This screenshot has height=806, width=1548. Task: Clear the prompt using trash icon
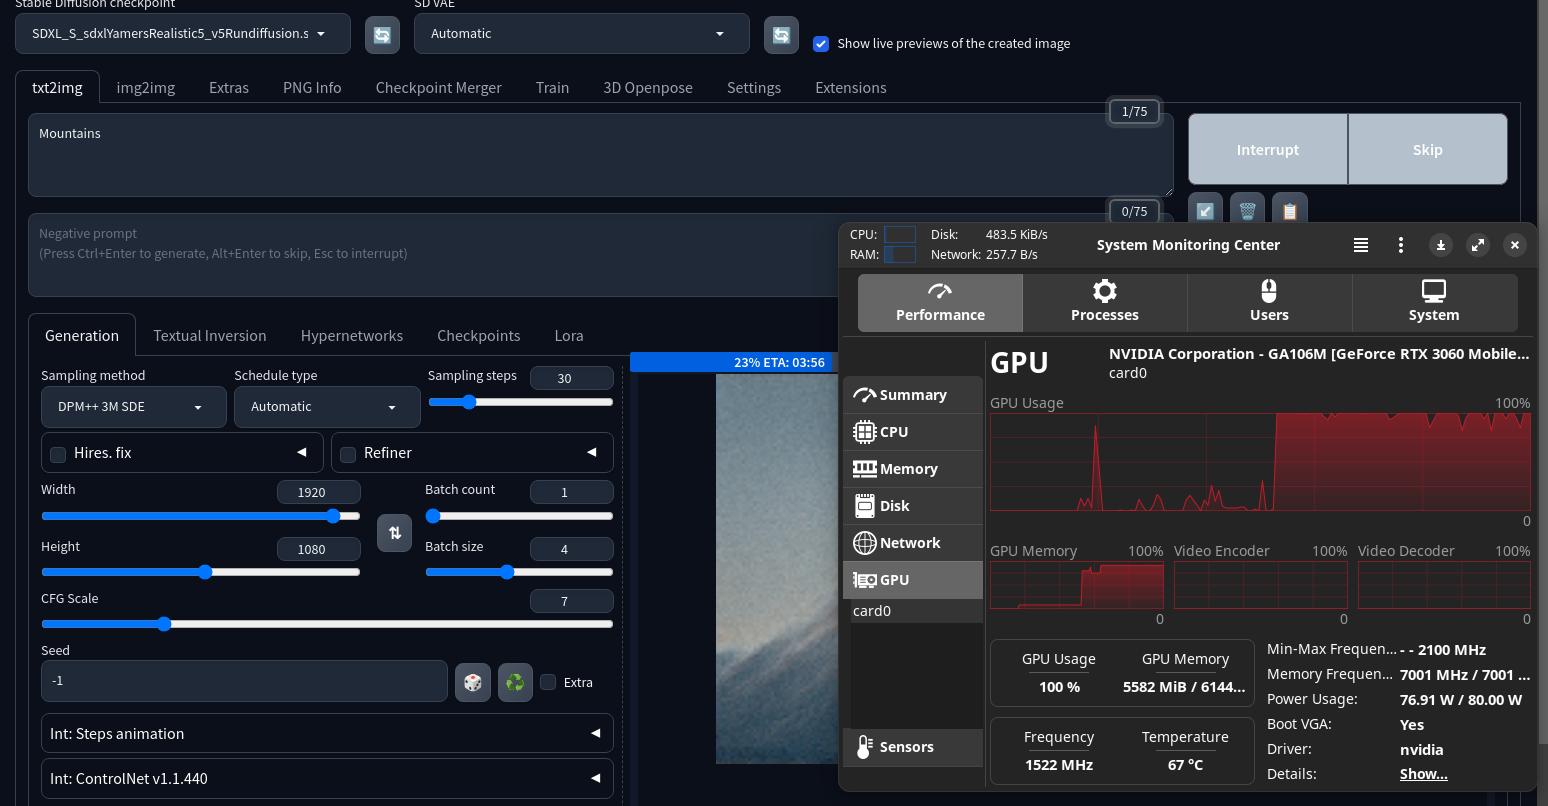(x=1247, y=211)
